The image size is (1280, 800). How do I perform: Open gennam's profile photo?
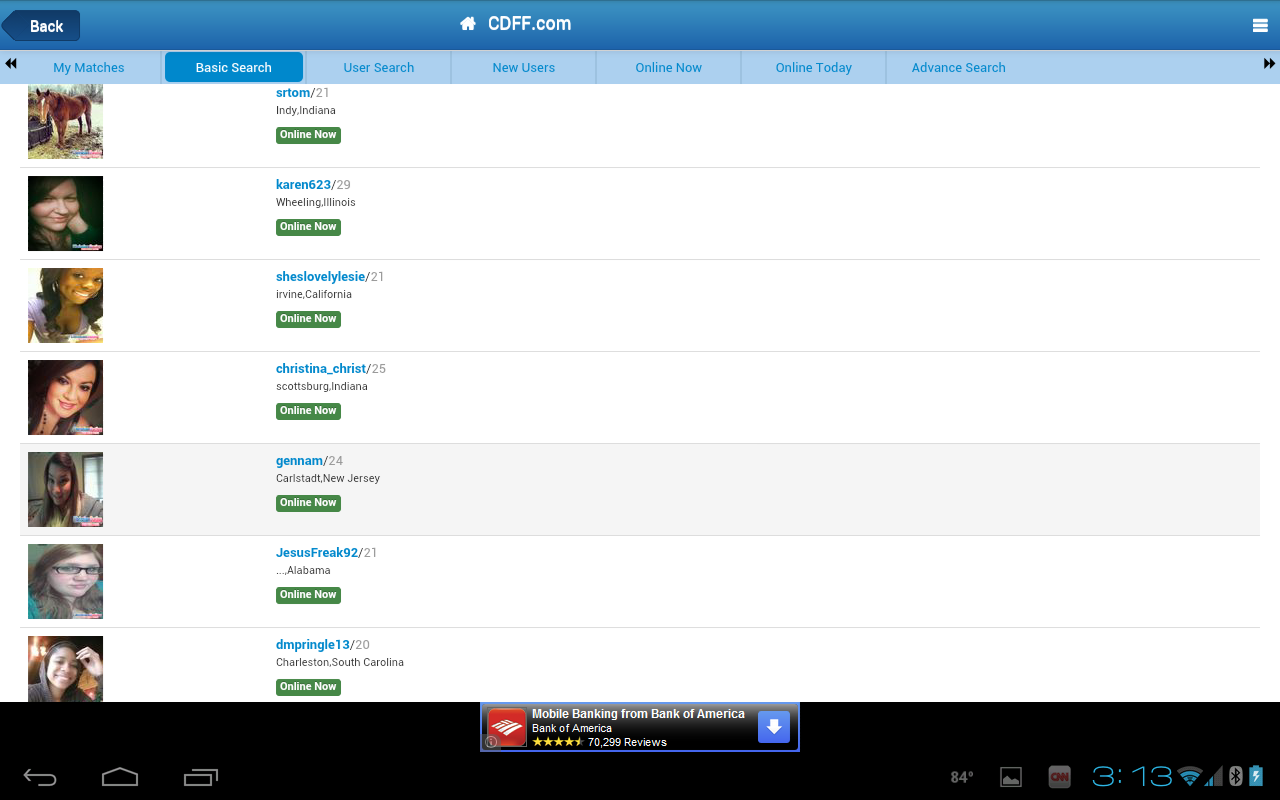(65, 489)
